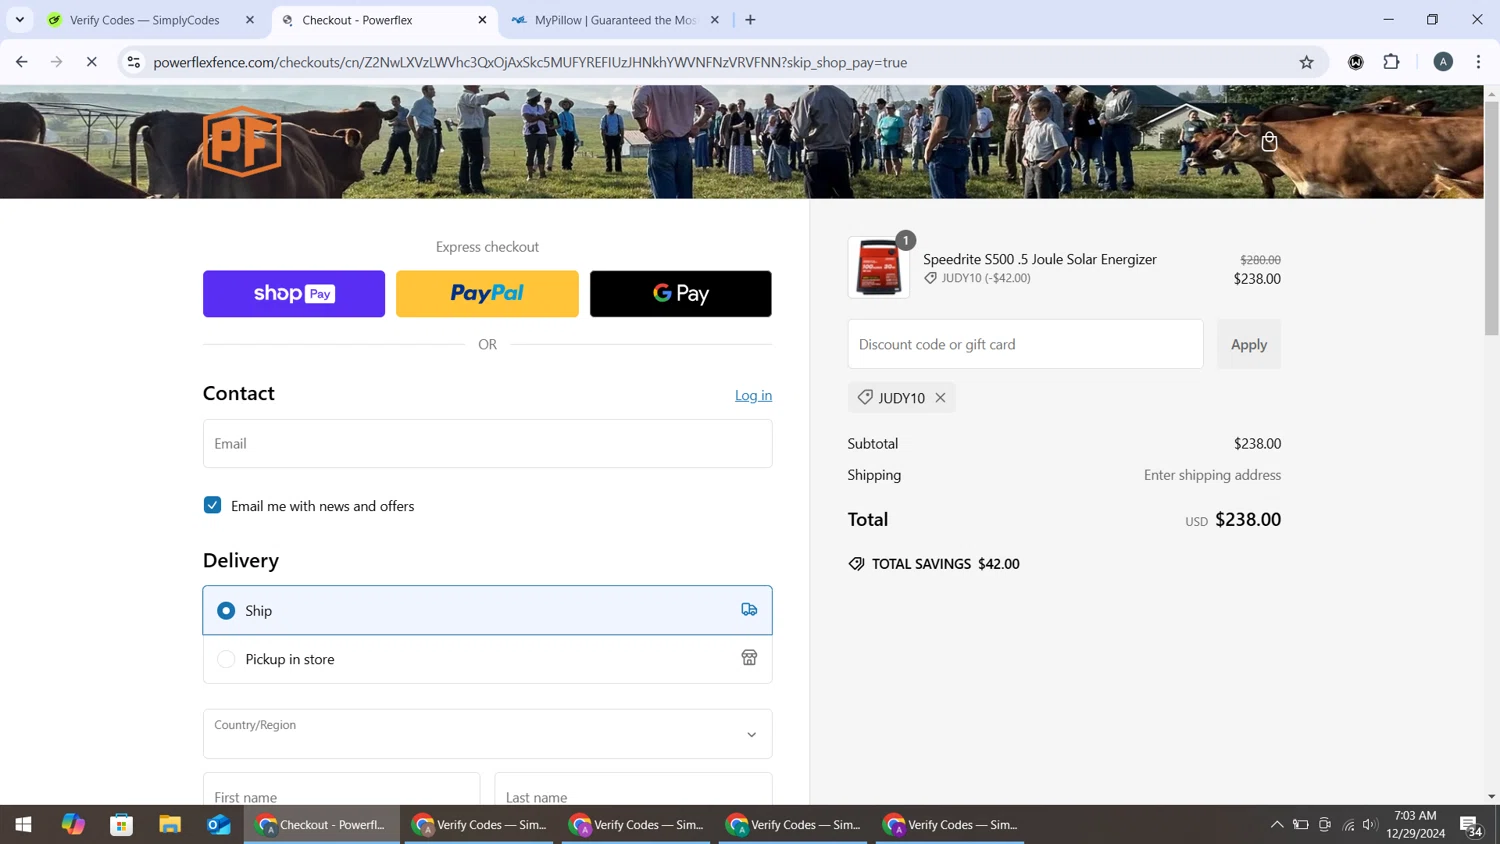Open Windows Start menu
1500x844 pixels.
pos(23,824)
